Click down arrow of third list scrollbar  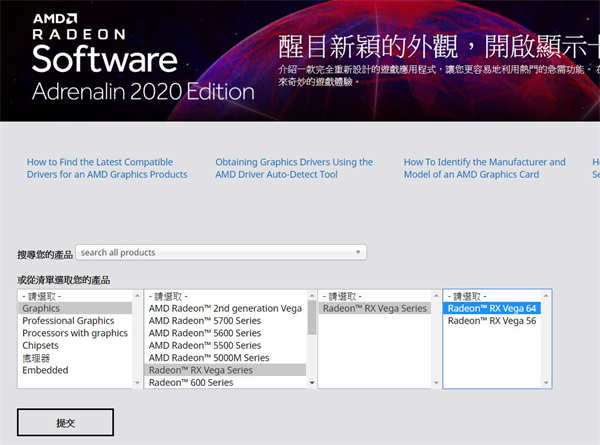[x=436, y=382]
